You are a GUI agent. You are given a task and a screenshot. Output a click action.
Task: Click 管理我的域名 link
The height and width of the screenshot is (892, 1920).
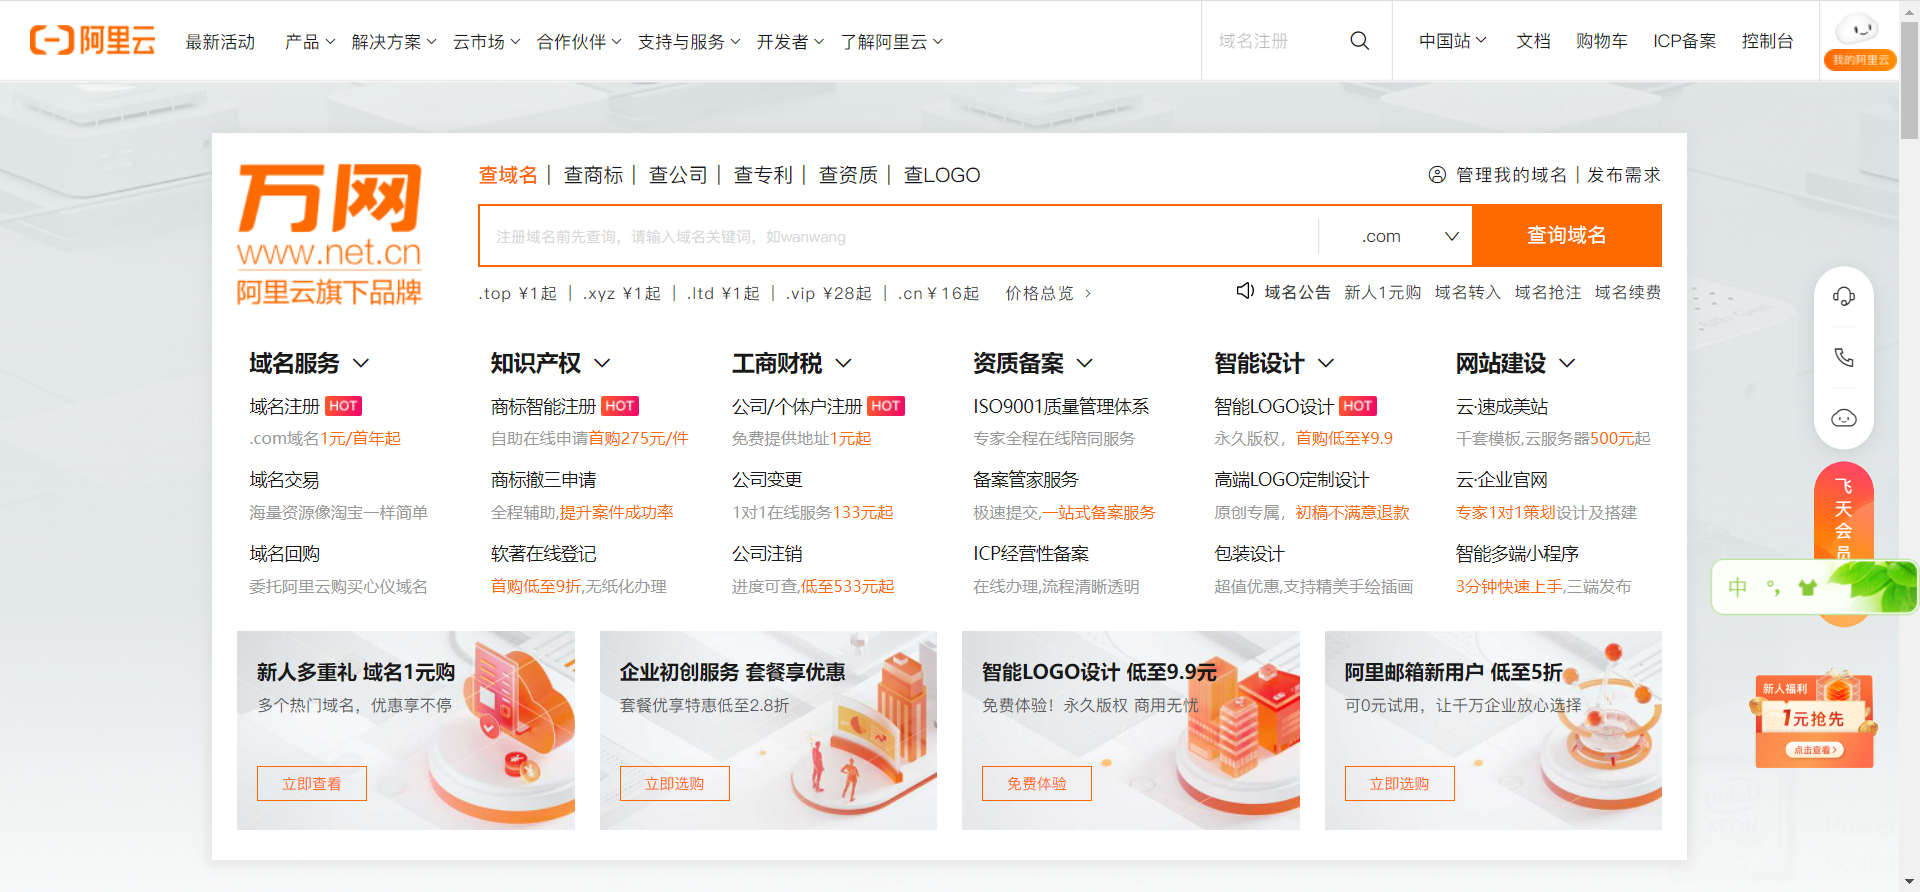1511,175
